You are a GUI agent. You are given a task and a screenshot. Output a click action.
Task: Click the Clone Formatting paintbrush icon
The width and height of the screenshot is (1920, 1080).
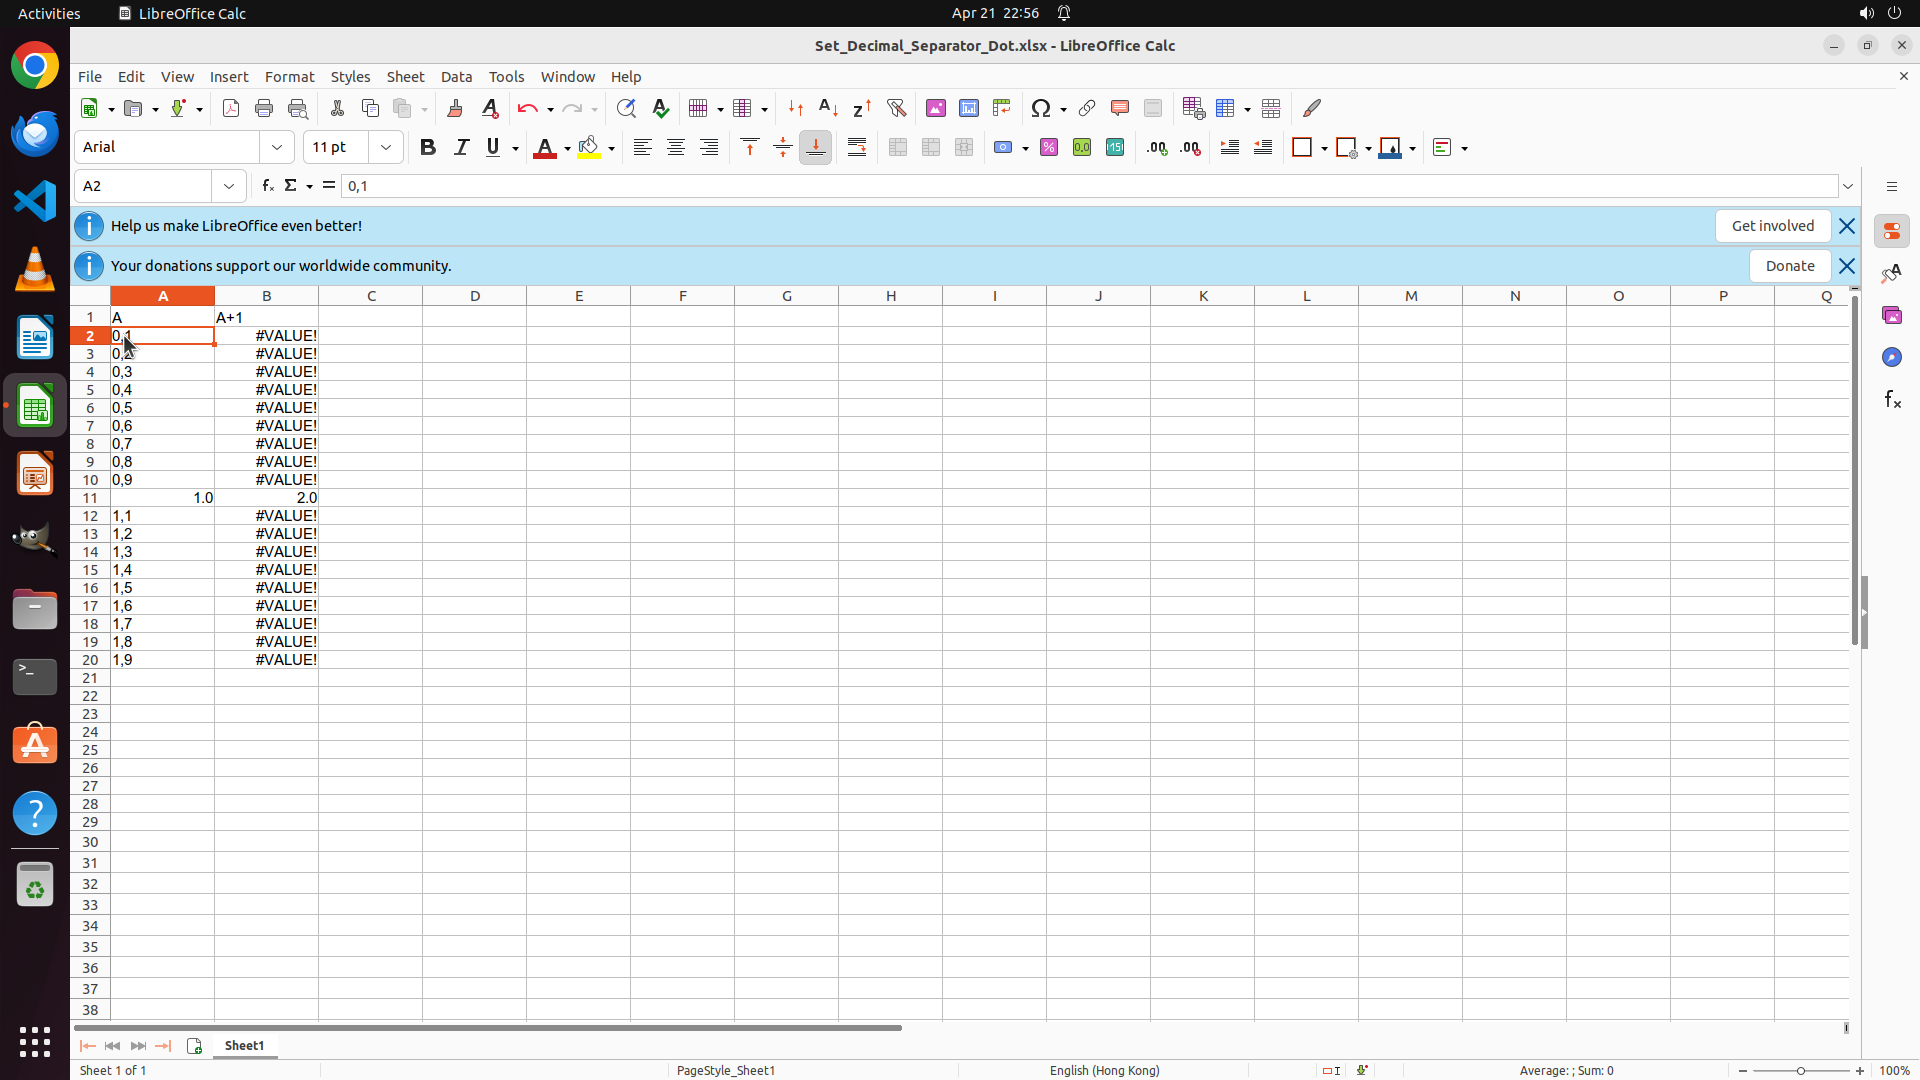point(455,108)
